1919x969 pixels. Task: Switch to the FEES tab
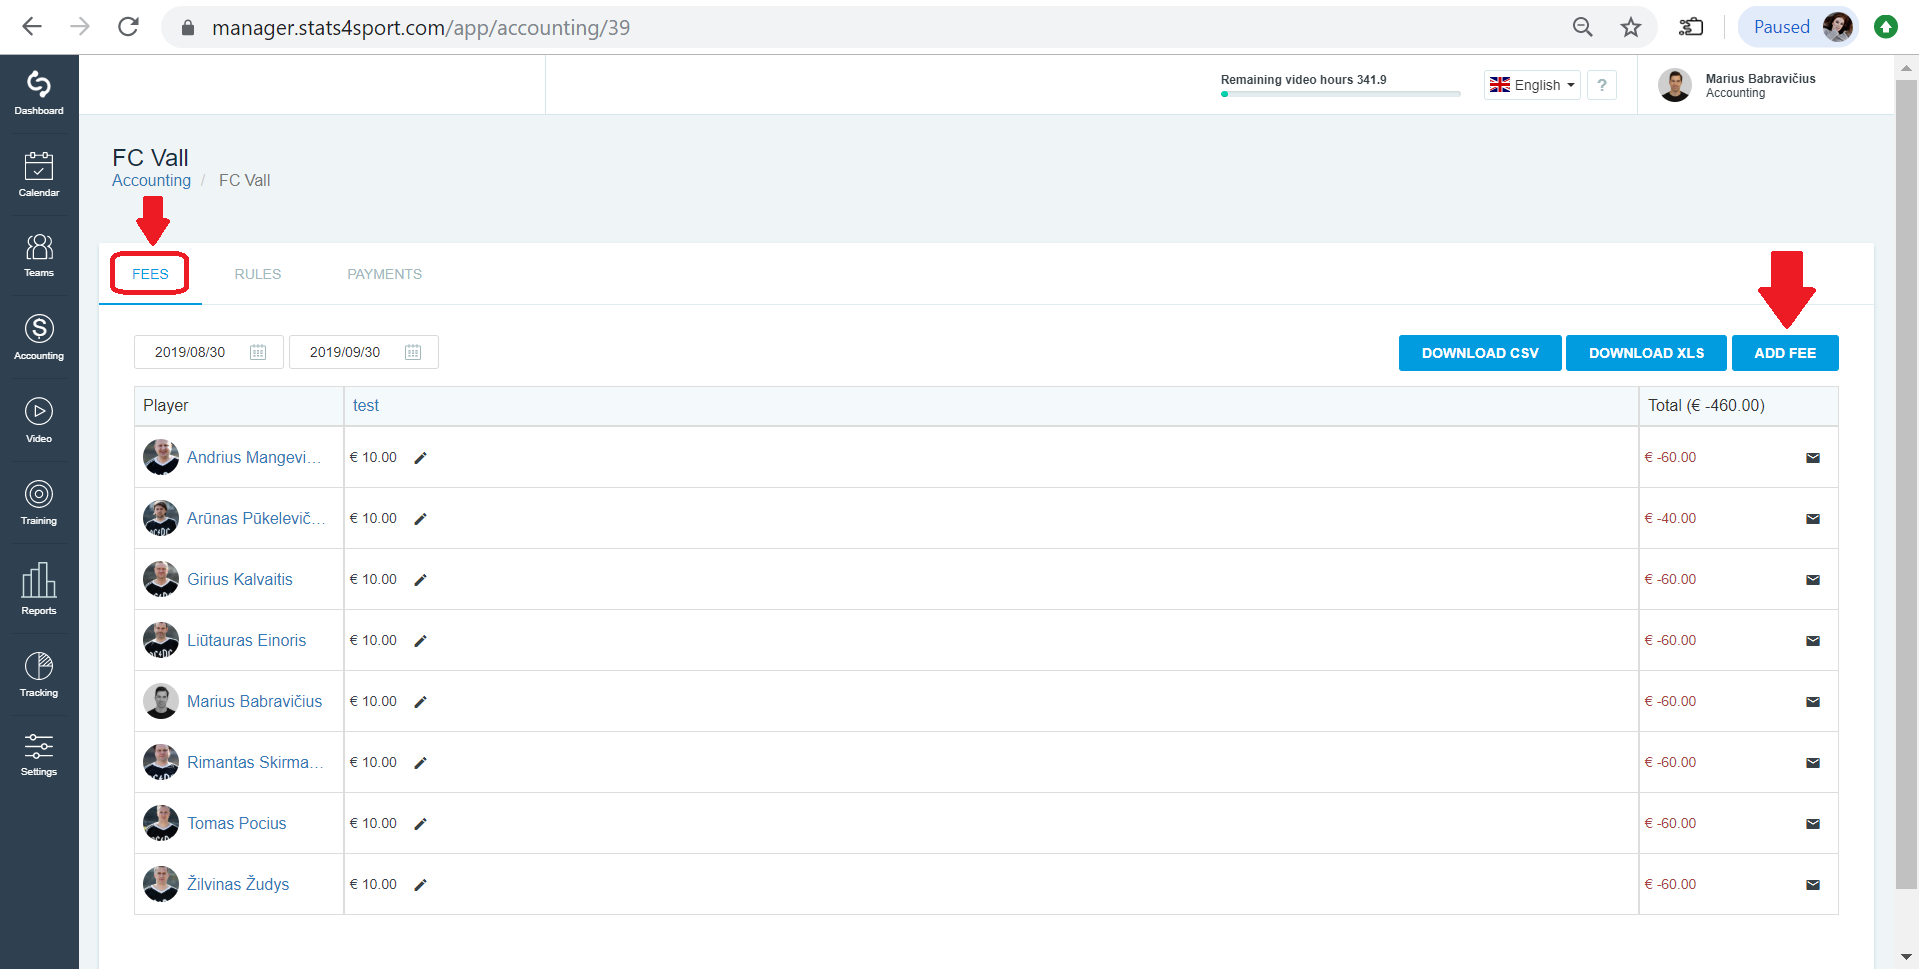click(150, 274)
